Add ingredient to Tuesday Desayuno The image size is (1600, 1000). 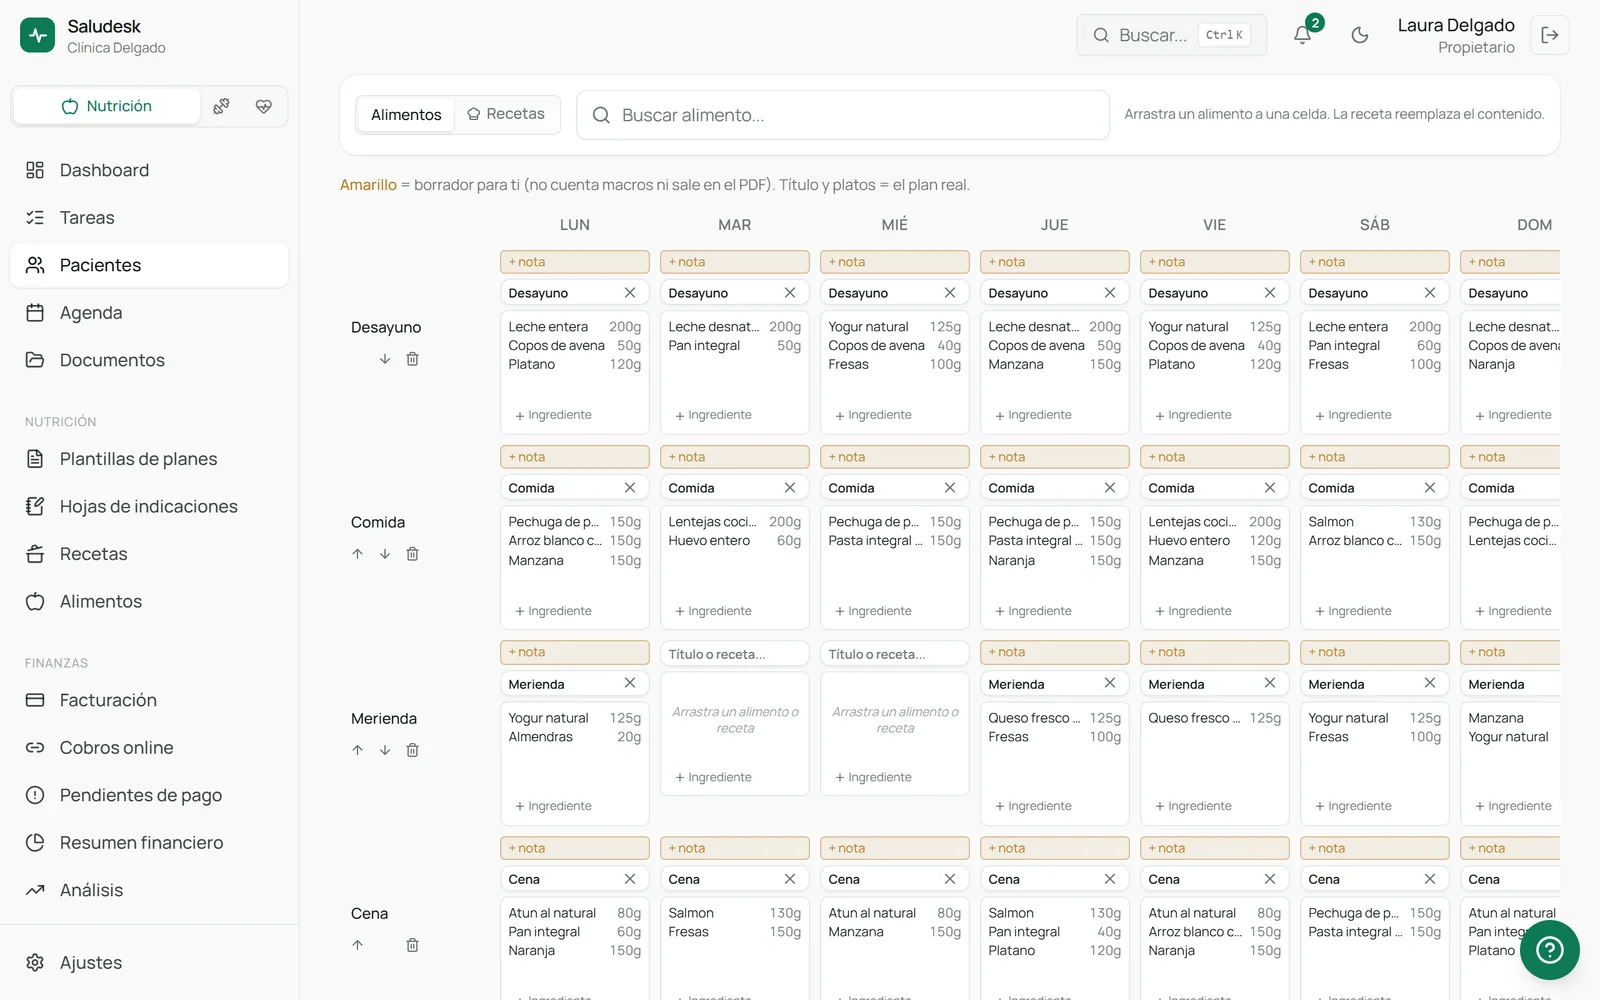[x=713, y=415]
